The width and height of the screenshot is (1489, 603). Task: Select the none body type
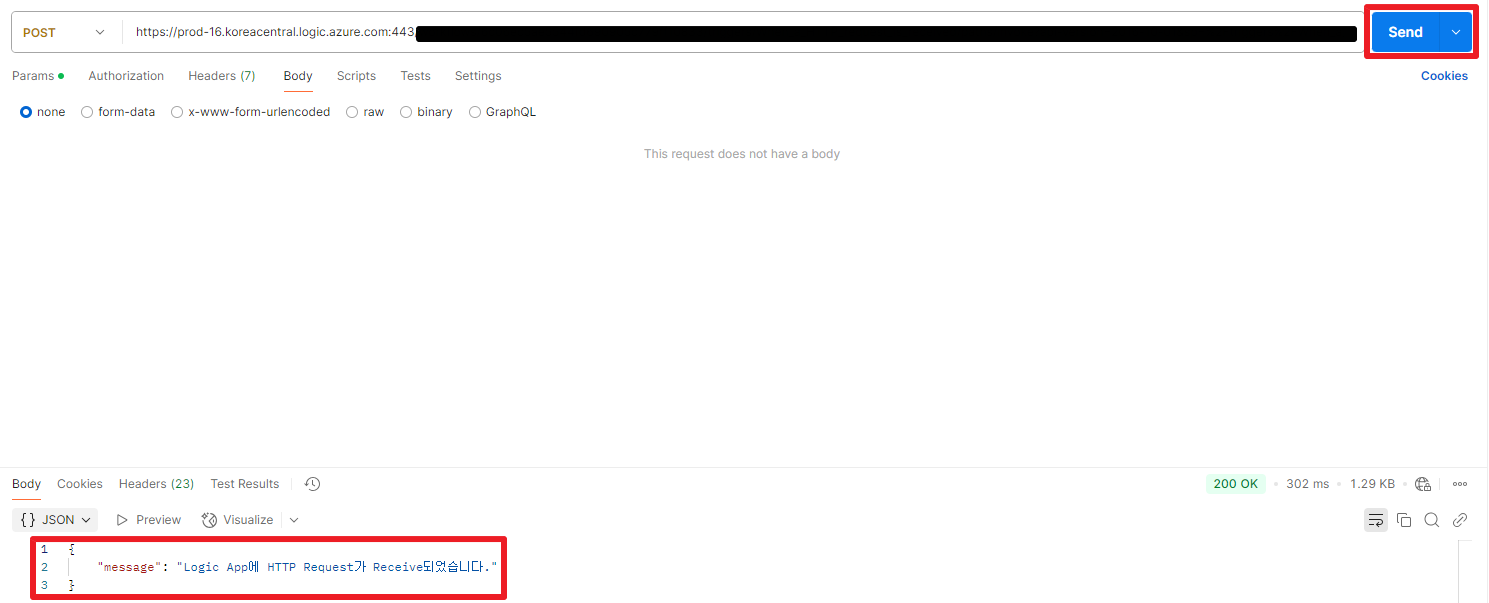(x=42, y=112)
